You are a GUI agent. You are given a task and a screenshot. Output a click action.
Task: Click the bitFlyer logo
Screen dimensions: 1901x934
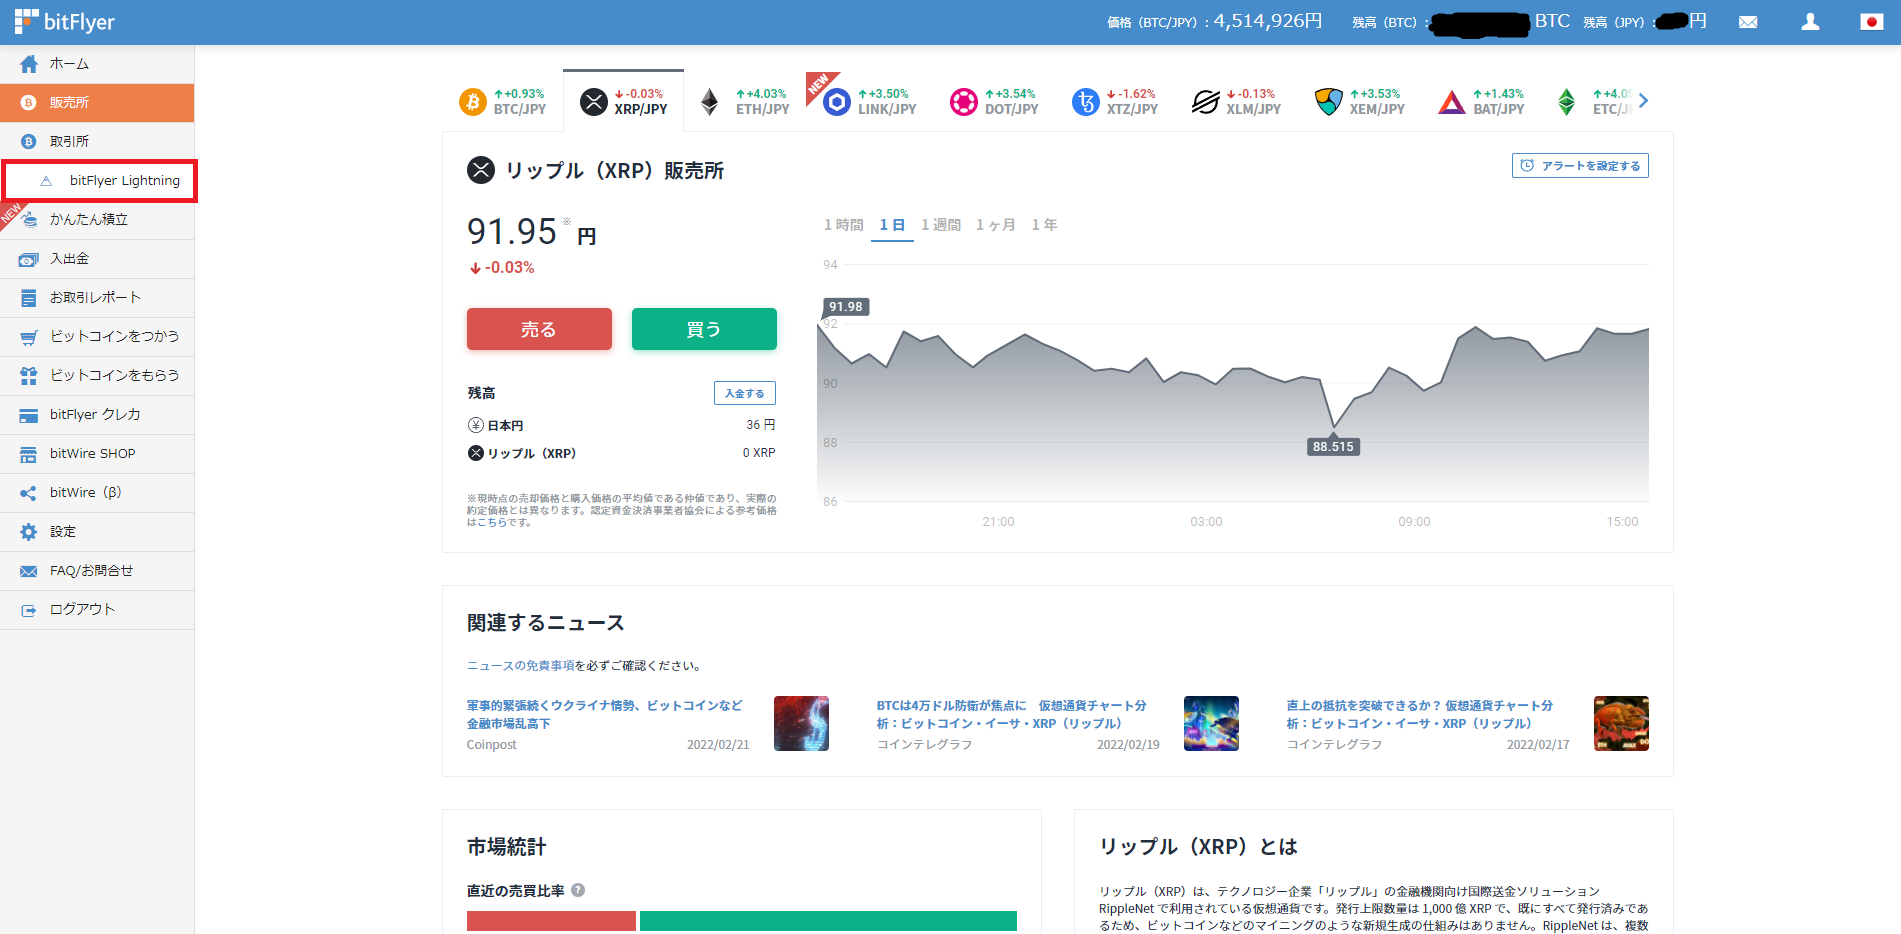[65, 22]
